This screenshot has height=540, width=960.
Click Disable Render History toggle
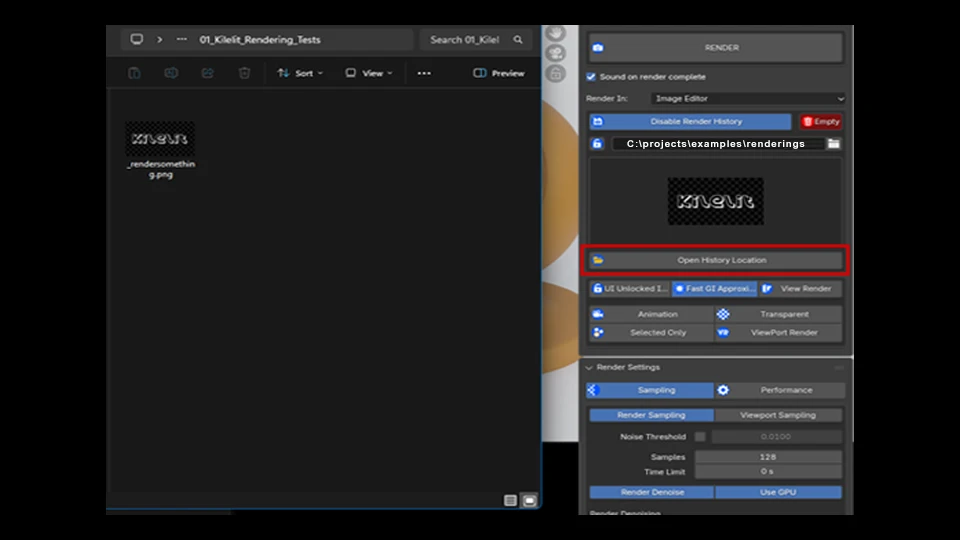[x=690, y=122]
